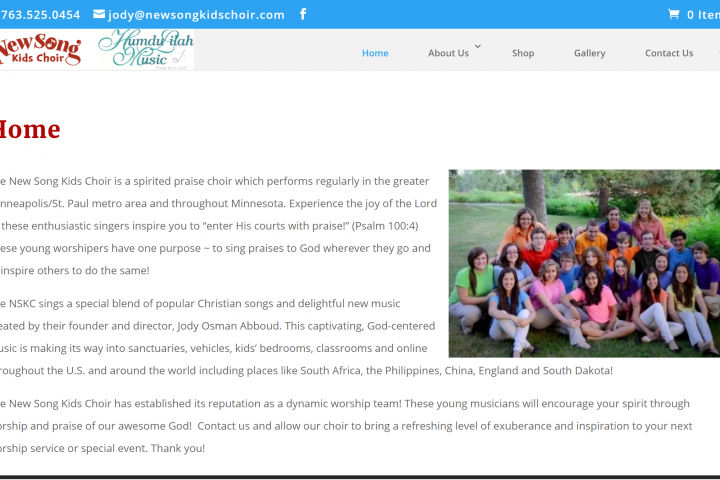
Task: Click the text "(Psalm 100:4)"
Action: (385, 226)
